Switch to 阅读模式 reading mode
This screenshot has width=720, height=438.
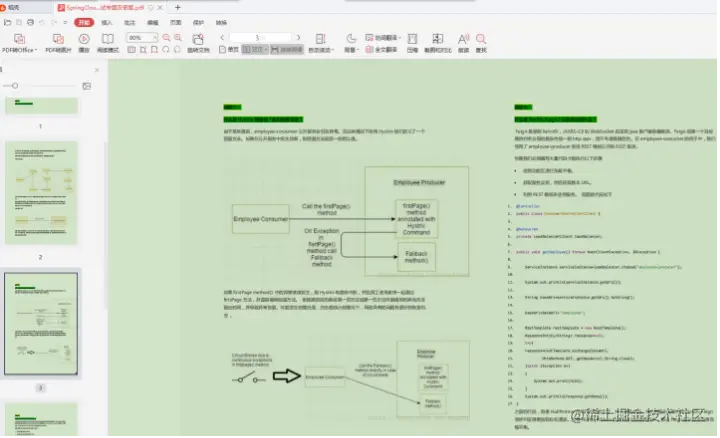[x=108, y=43]
